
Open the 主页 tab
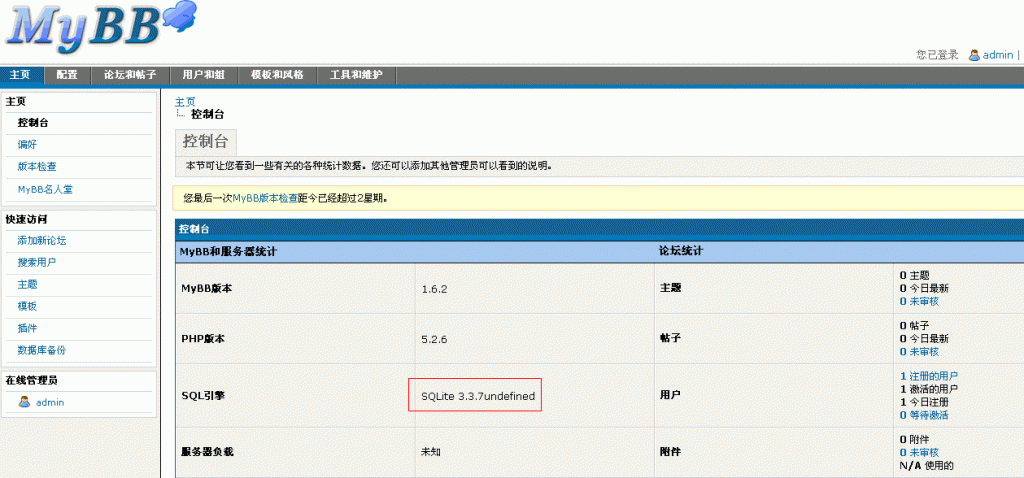tap(21, 75)
